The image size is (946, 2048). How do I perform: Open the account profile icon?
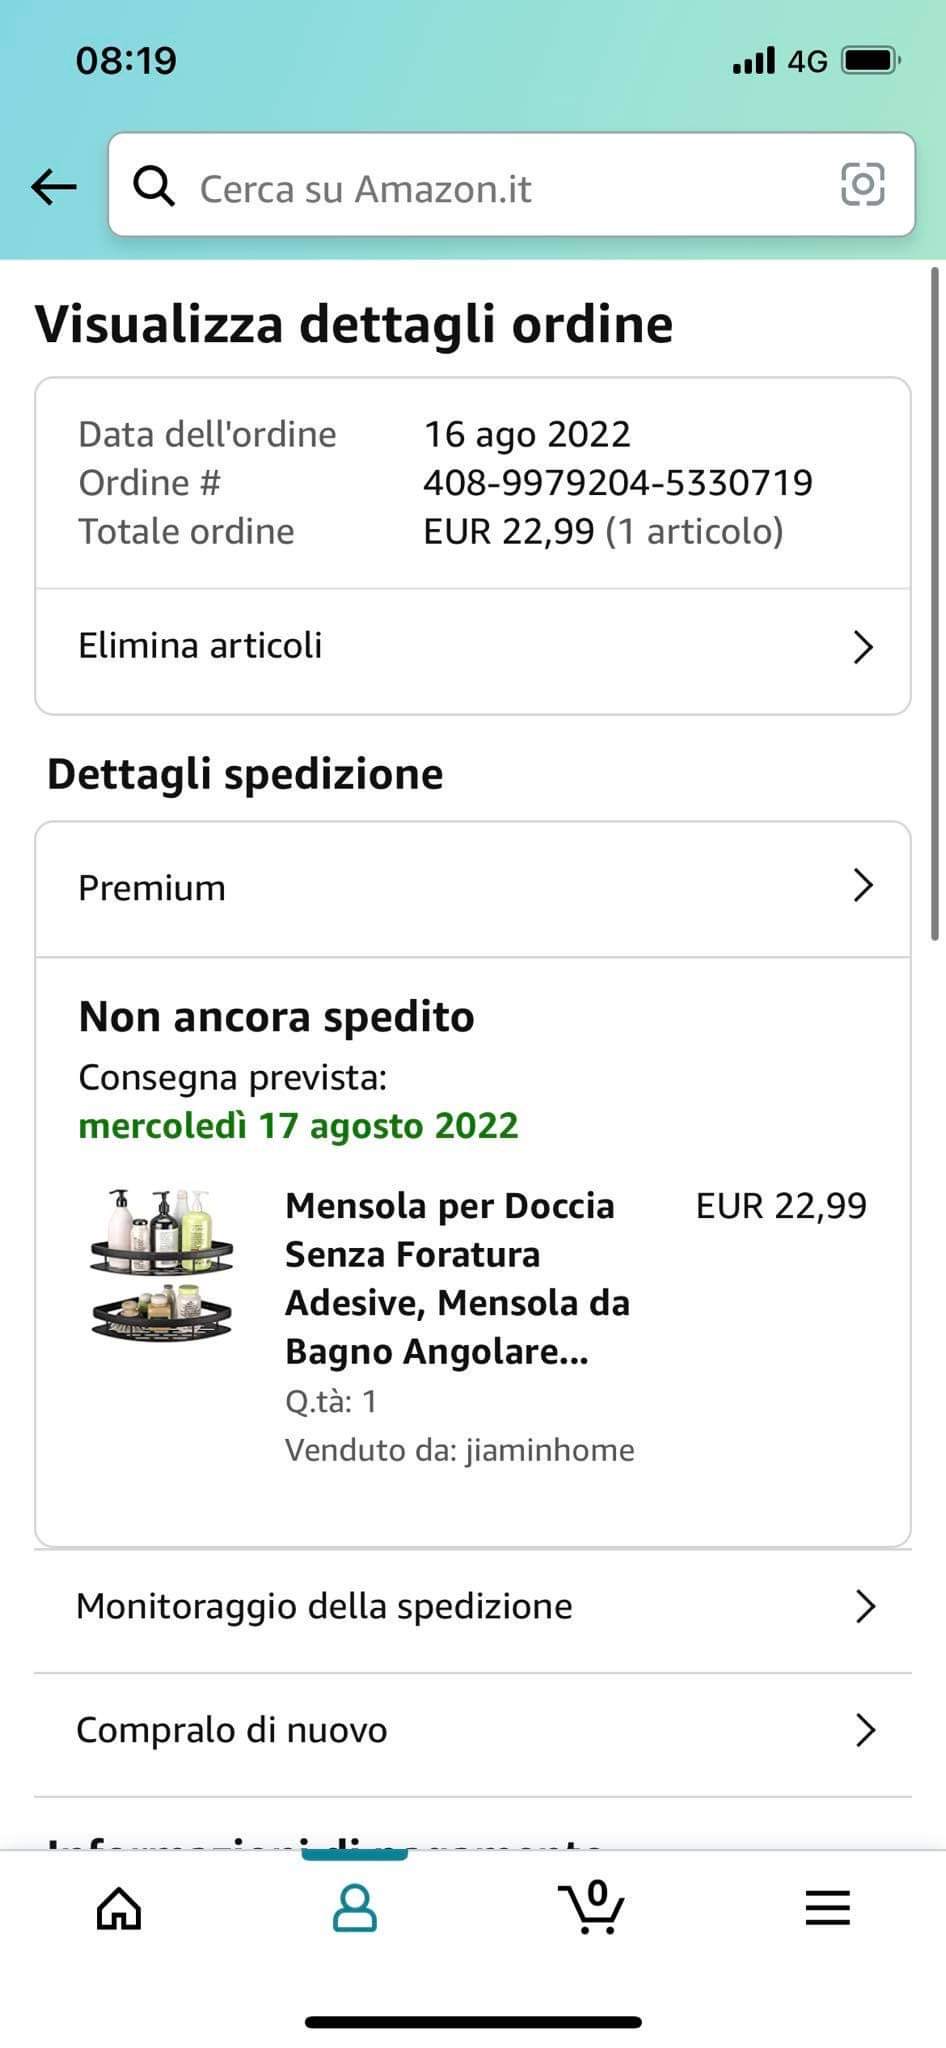coord(354,1908)
